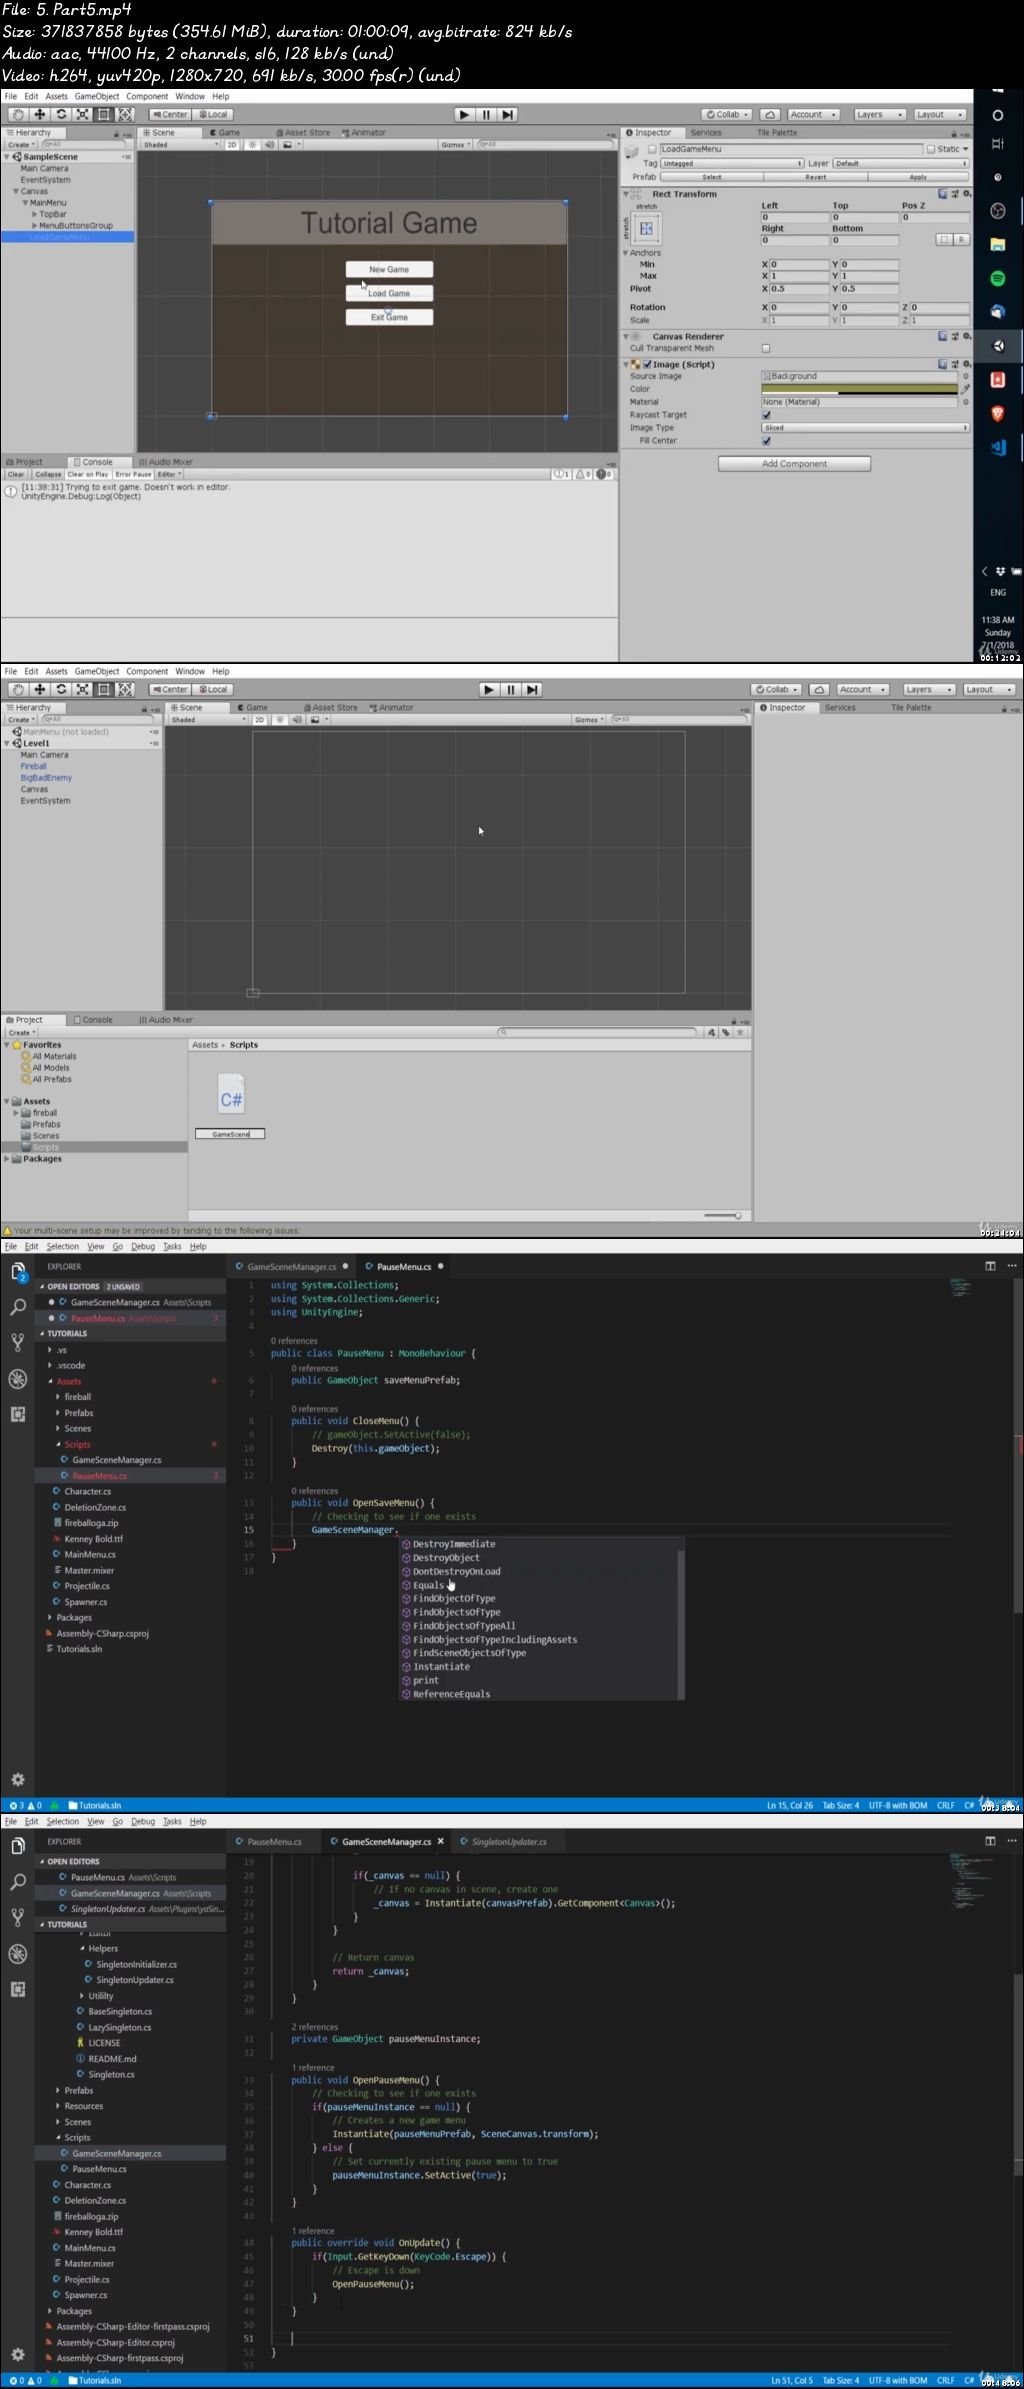Expand fireball folder in Level1 Project panel
Screen dimensions: 1024x2389
(x=16, y=1112)
